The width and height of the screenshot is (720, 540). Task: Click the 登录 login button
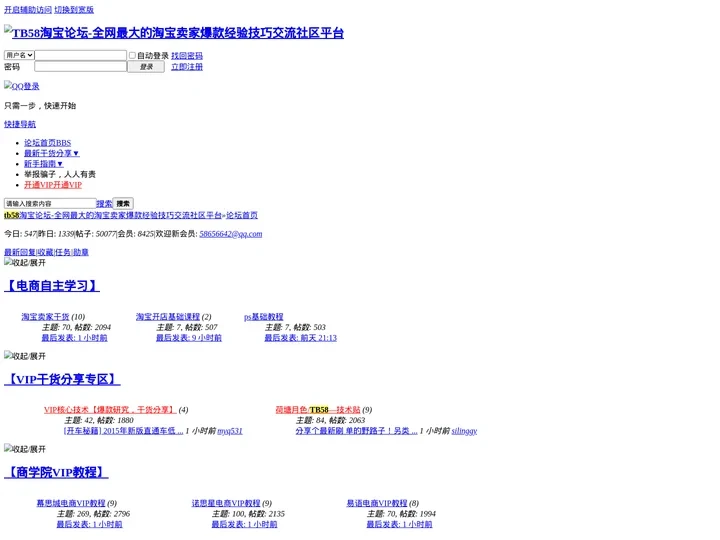pos(146,67)
